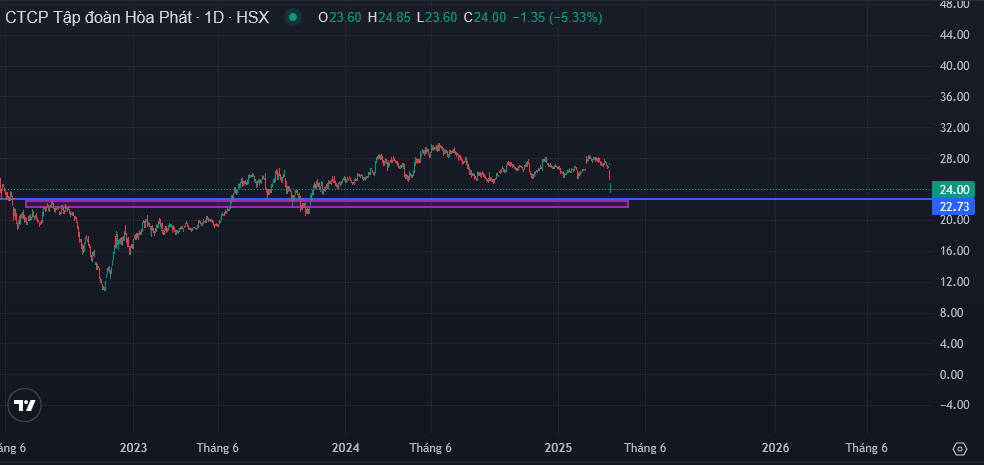This screenshot has width=984, height=465.
Task: Click the 2025 time axis label
Action: click(x=559, y=448)
